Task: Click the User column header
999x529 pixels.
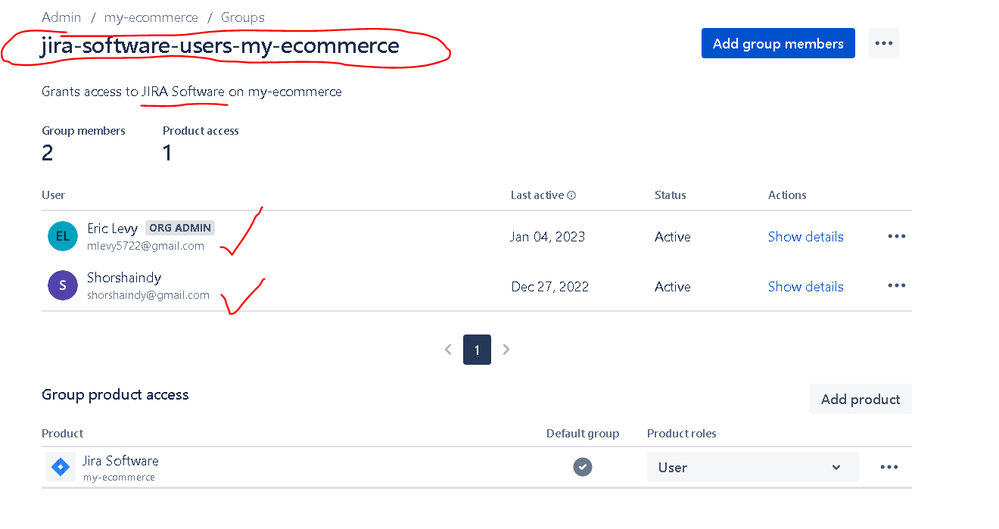Action: (x=53, y=195)
